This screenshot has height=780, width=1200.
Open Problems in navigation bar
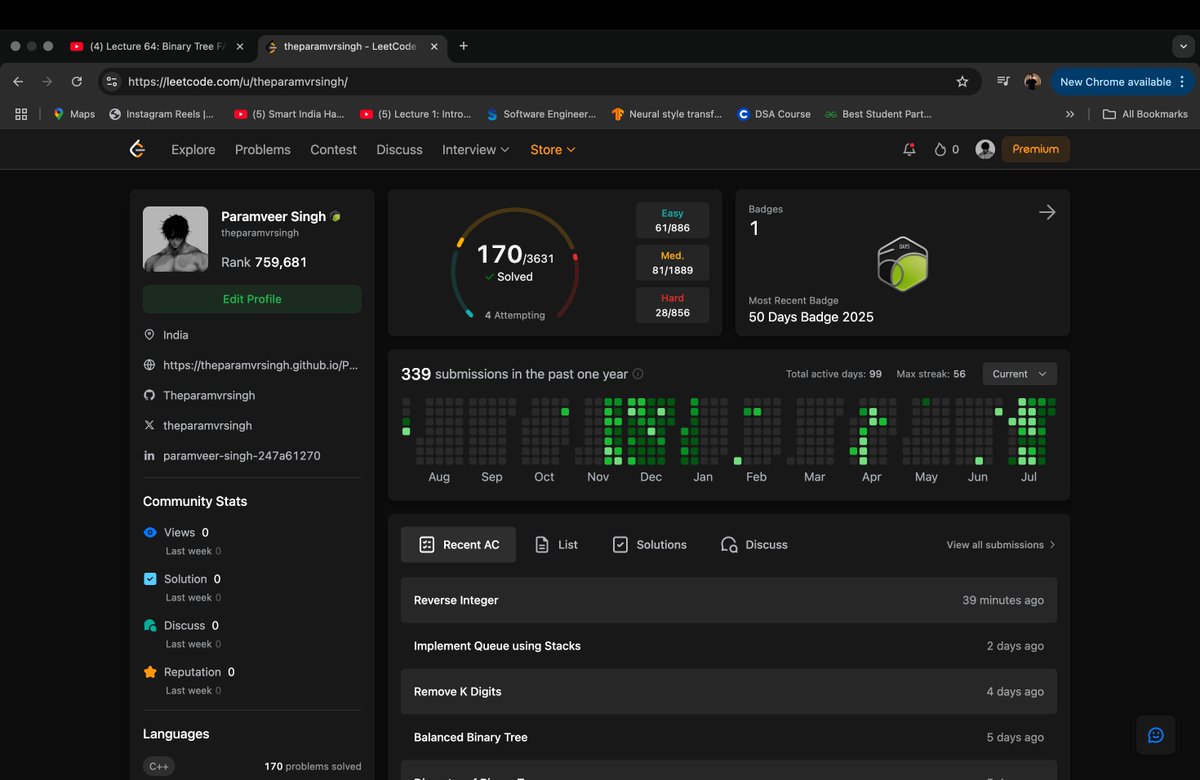pyautogui.click(x=263, y=149)
